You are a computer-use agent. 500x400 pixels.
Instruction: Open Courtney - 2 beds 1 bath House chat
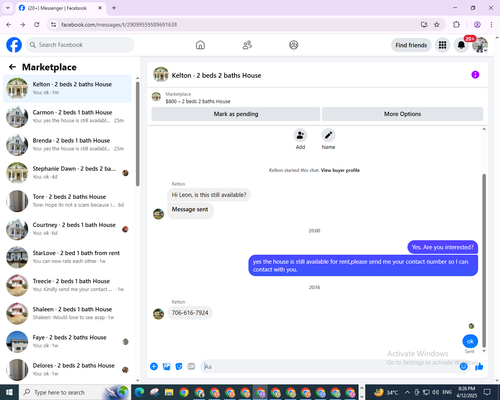coord(67,229)
